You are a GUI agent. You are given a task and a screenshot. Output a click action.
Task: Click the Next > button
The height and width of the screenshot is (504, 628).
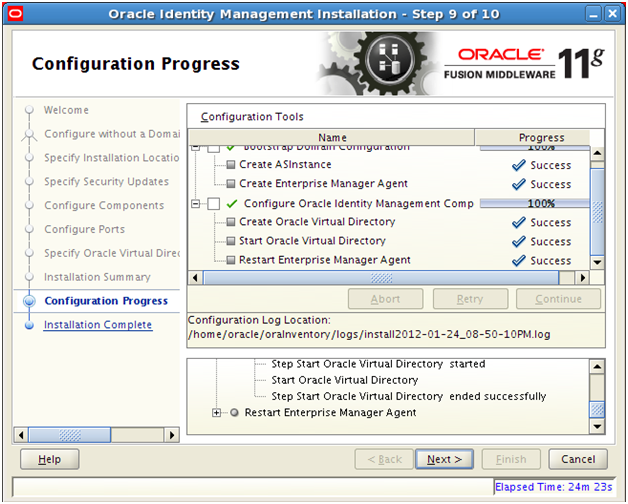click(x=445, y=459)
